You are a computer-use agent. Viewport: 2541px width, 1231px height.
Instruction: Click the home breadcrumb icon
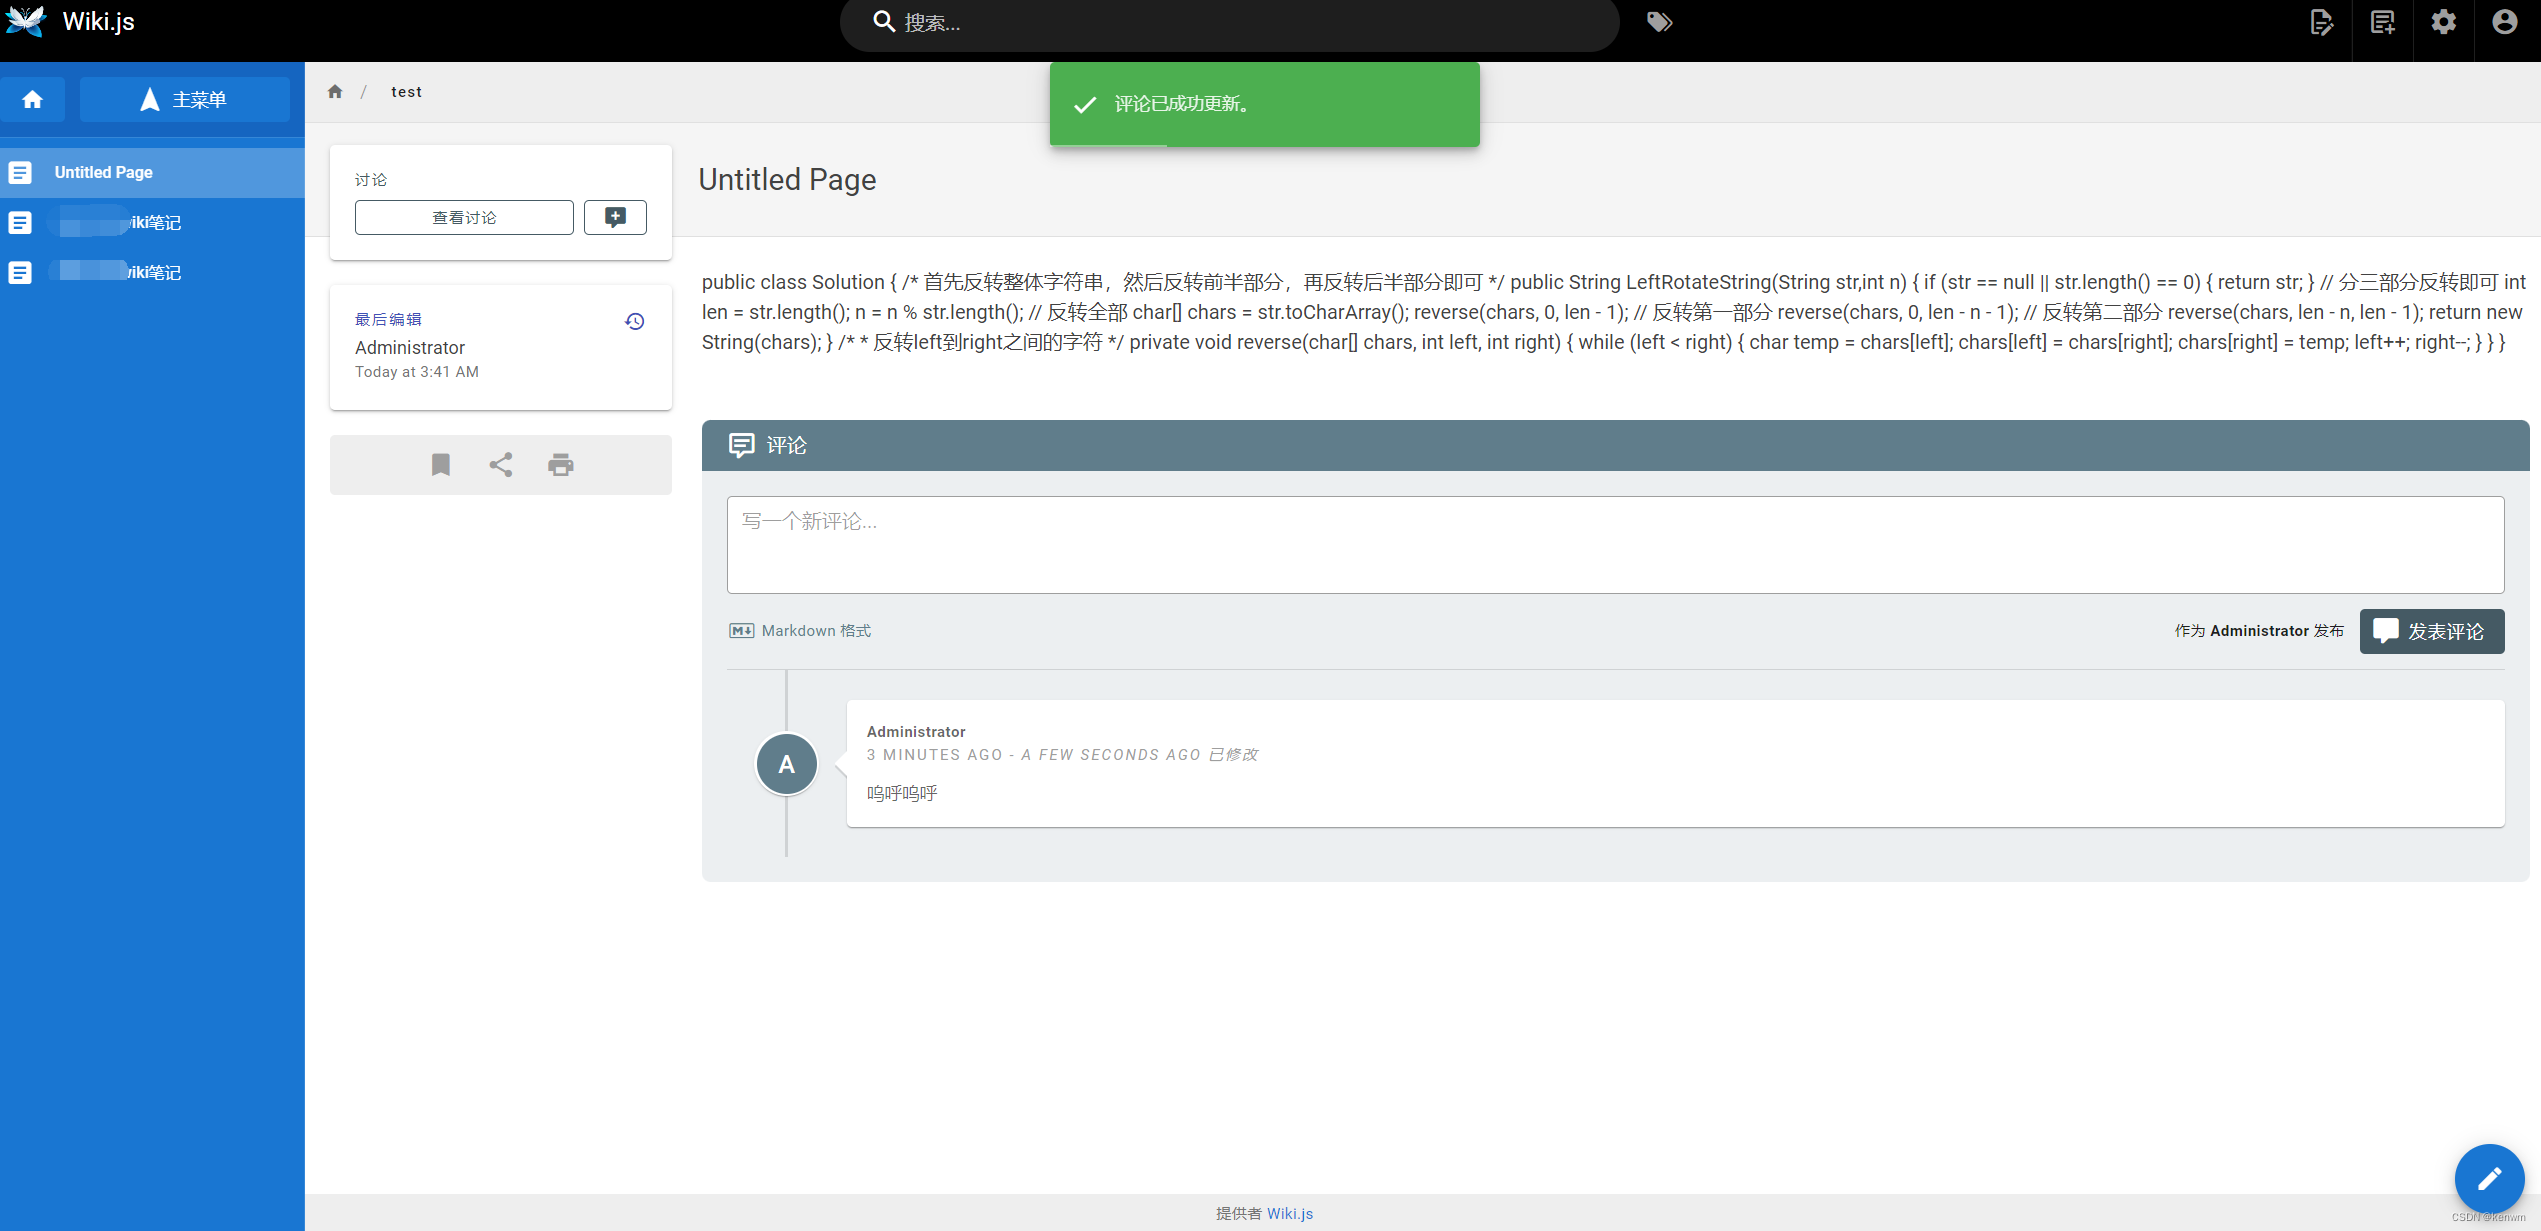coord(335,92)
